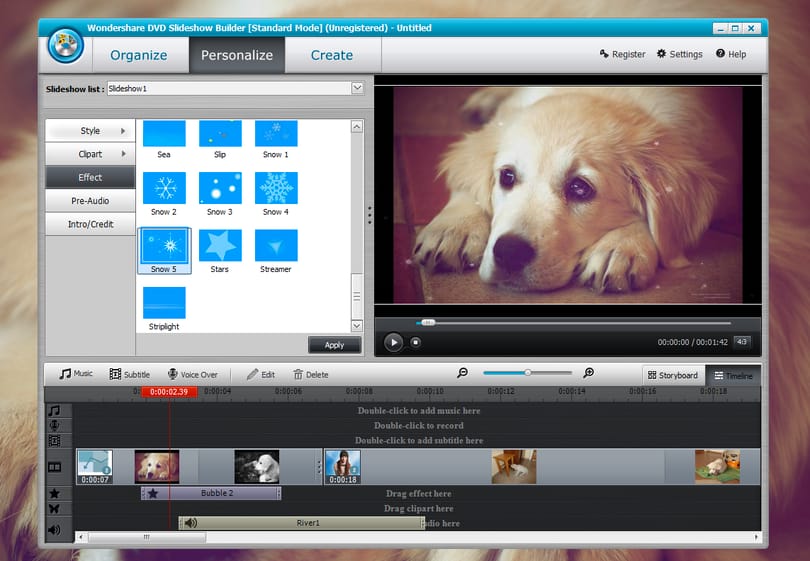Expand the Style category arrow
The height and width of the screenshot is (561, 810).
pos(123,131)
